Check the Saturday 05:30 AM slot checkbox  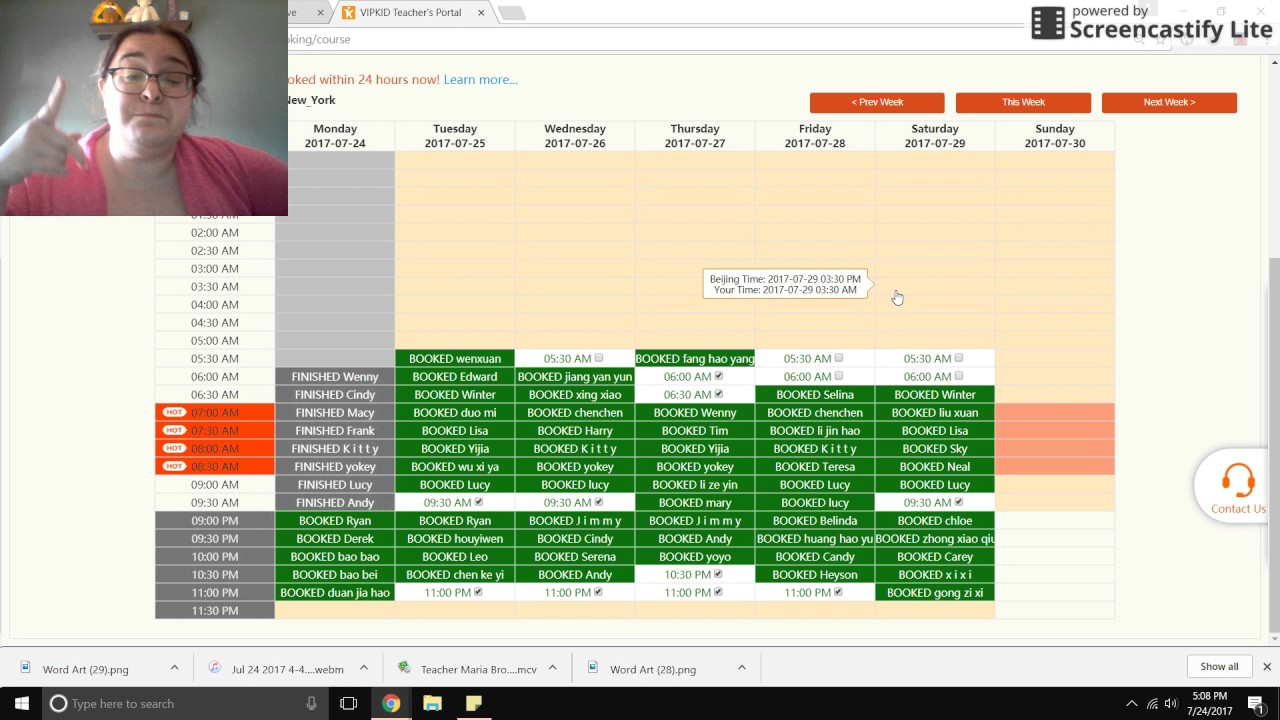coord(959,358)
